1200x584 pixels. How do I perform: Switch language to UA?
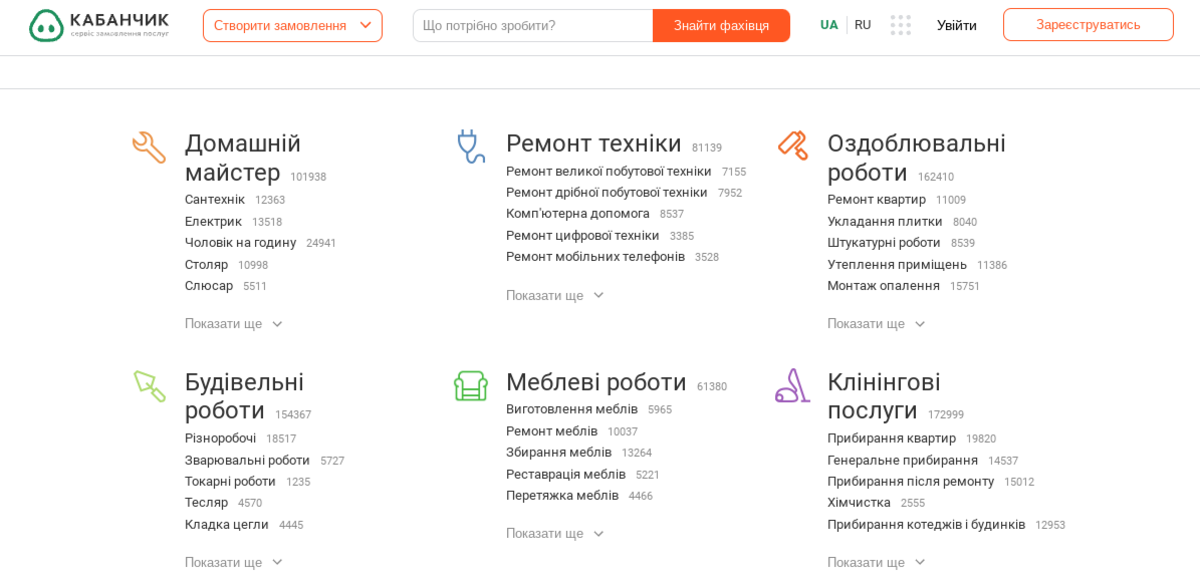[x=828, y=24]
